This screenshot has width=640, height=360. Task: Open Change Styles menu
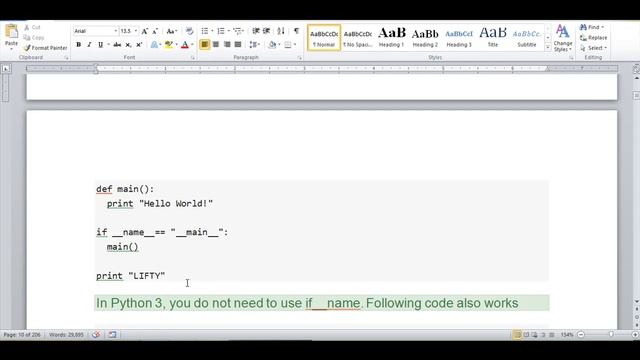click(562, 38)
